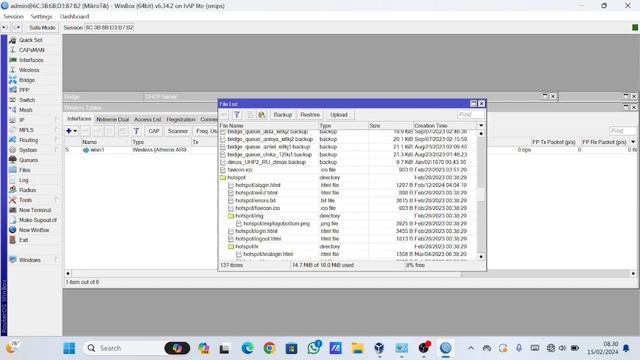
Task: Open the Dashboard menu
Action: tap(74, 16)
